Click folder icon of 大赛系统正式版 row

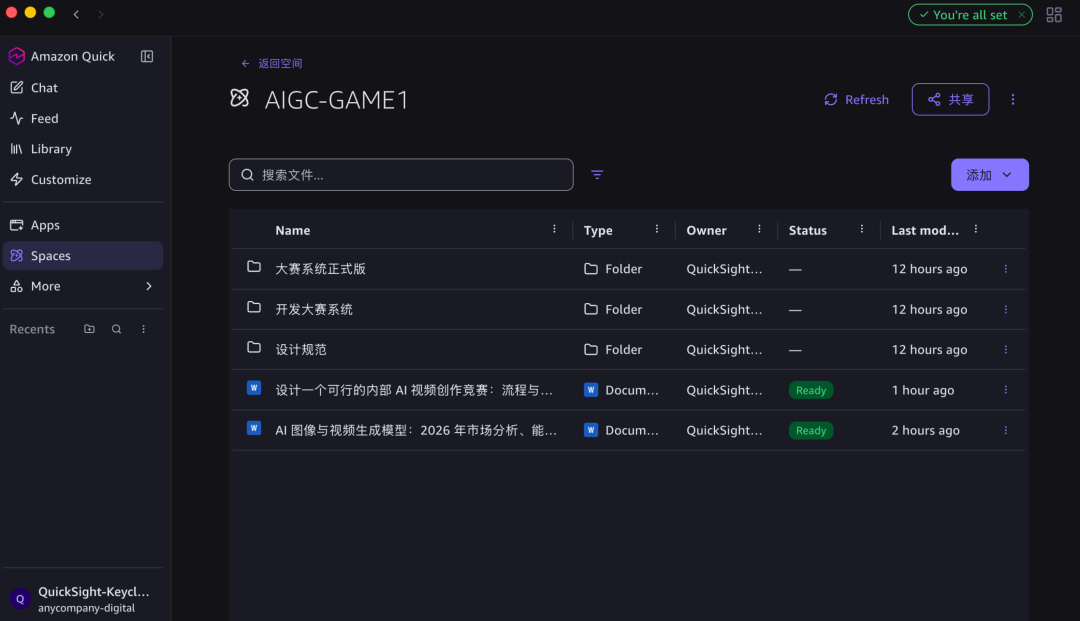pyautogui.click(x=253, y=266)
